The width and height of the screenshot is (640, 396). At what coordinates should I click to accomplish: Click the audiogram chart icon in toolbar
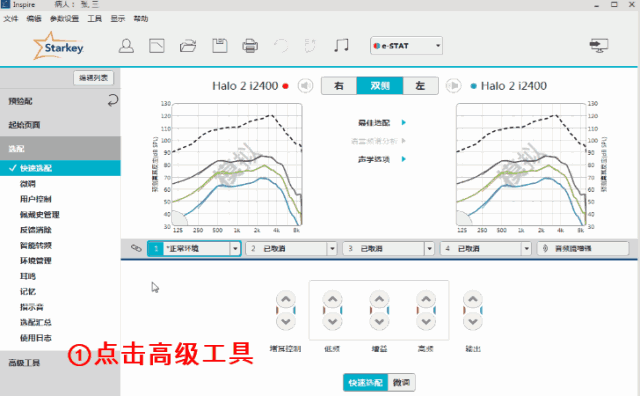click(x=157, y=46)
